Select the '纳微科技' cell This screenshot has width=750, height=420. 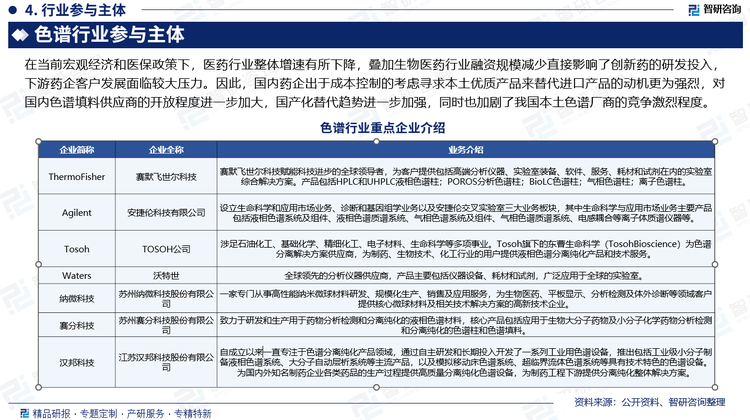point(77,298)
